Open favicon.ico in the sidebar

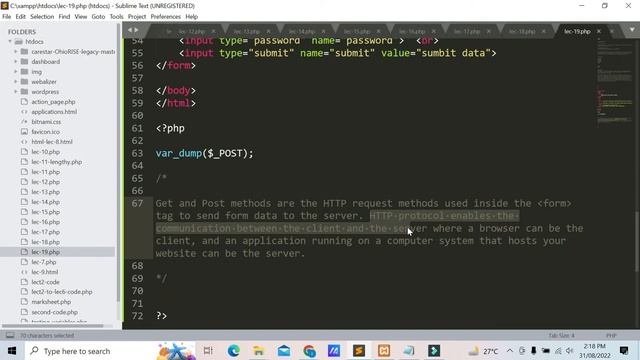pyautogui.click(x=45, y=132)
